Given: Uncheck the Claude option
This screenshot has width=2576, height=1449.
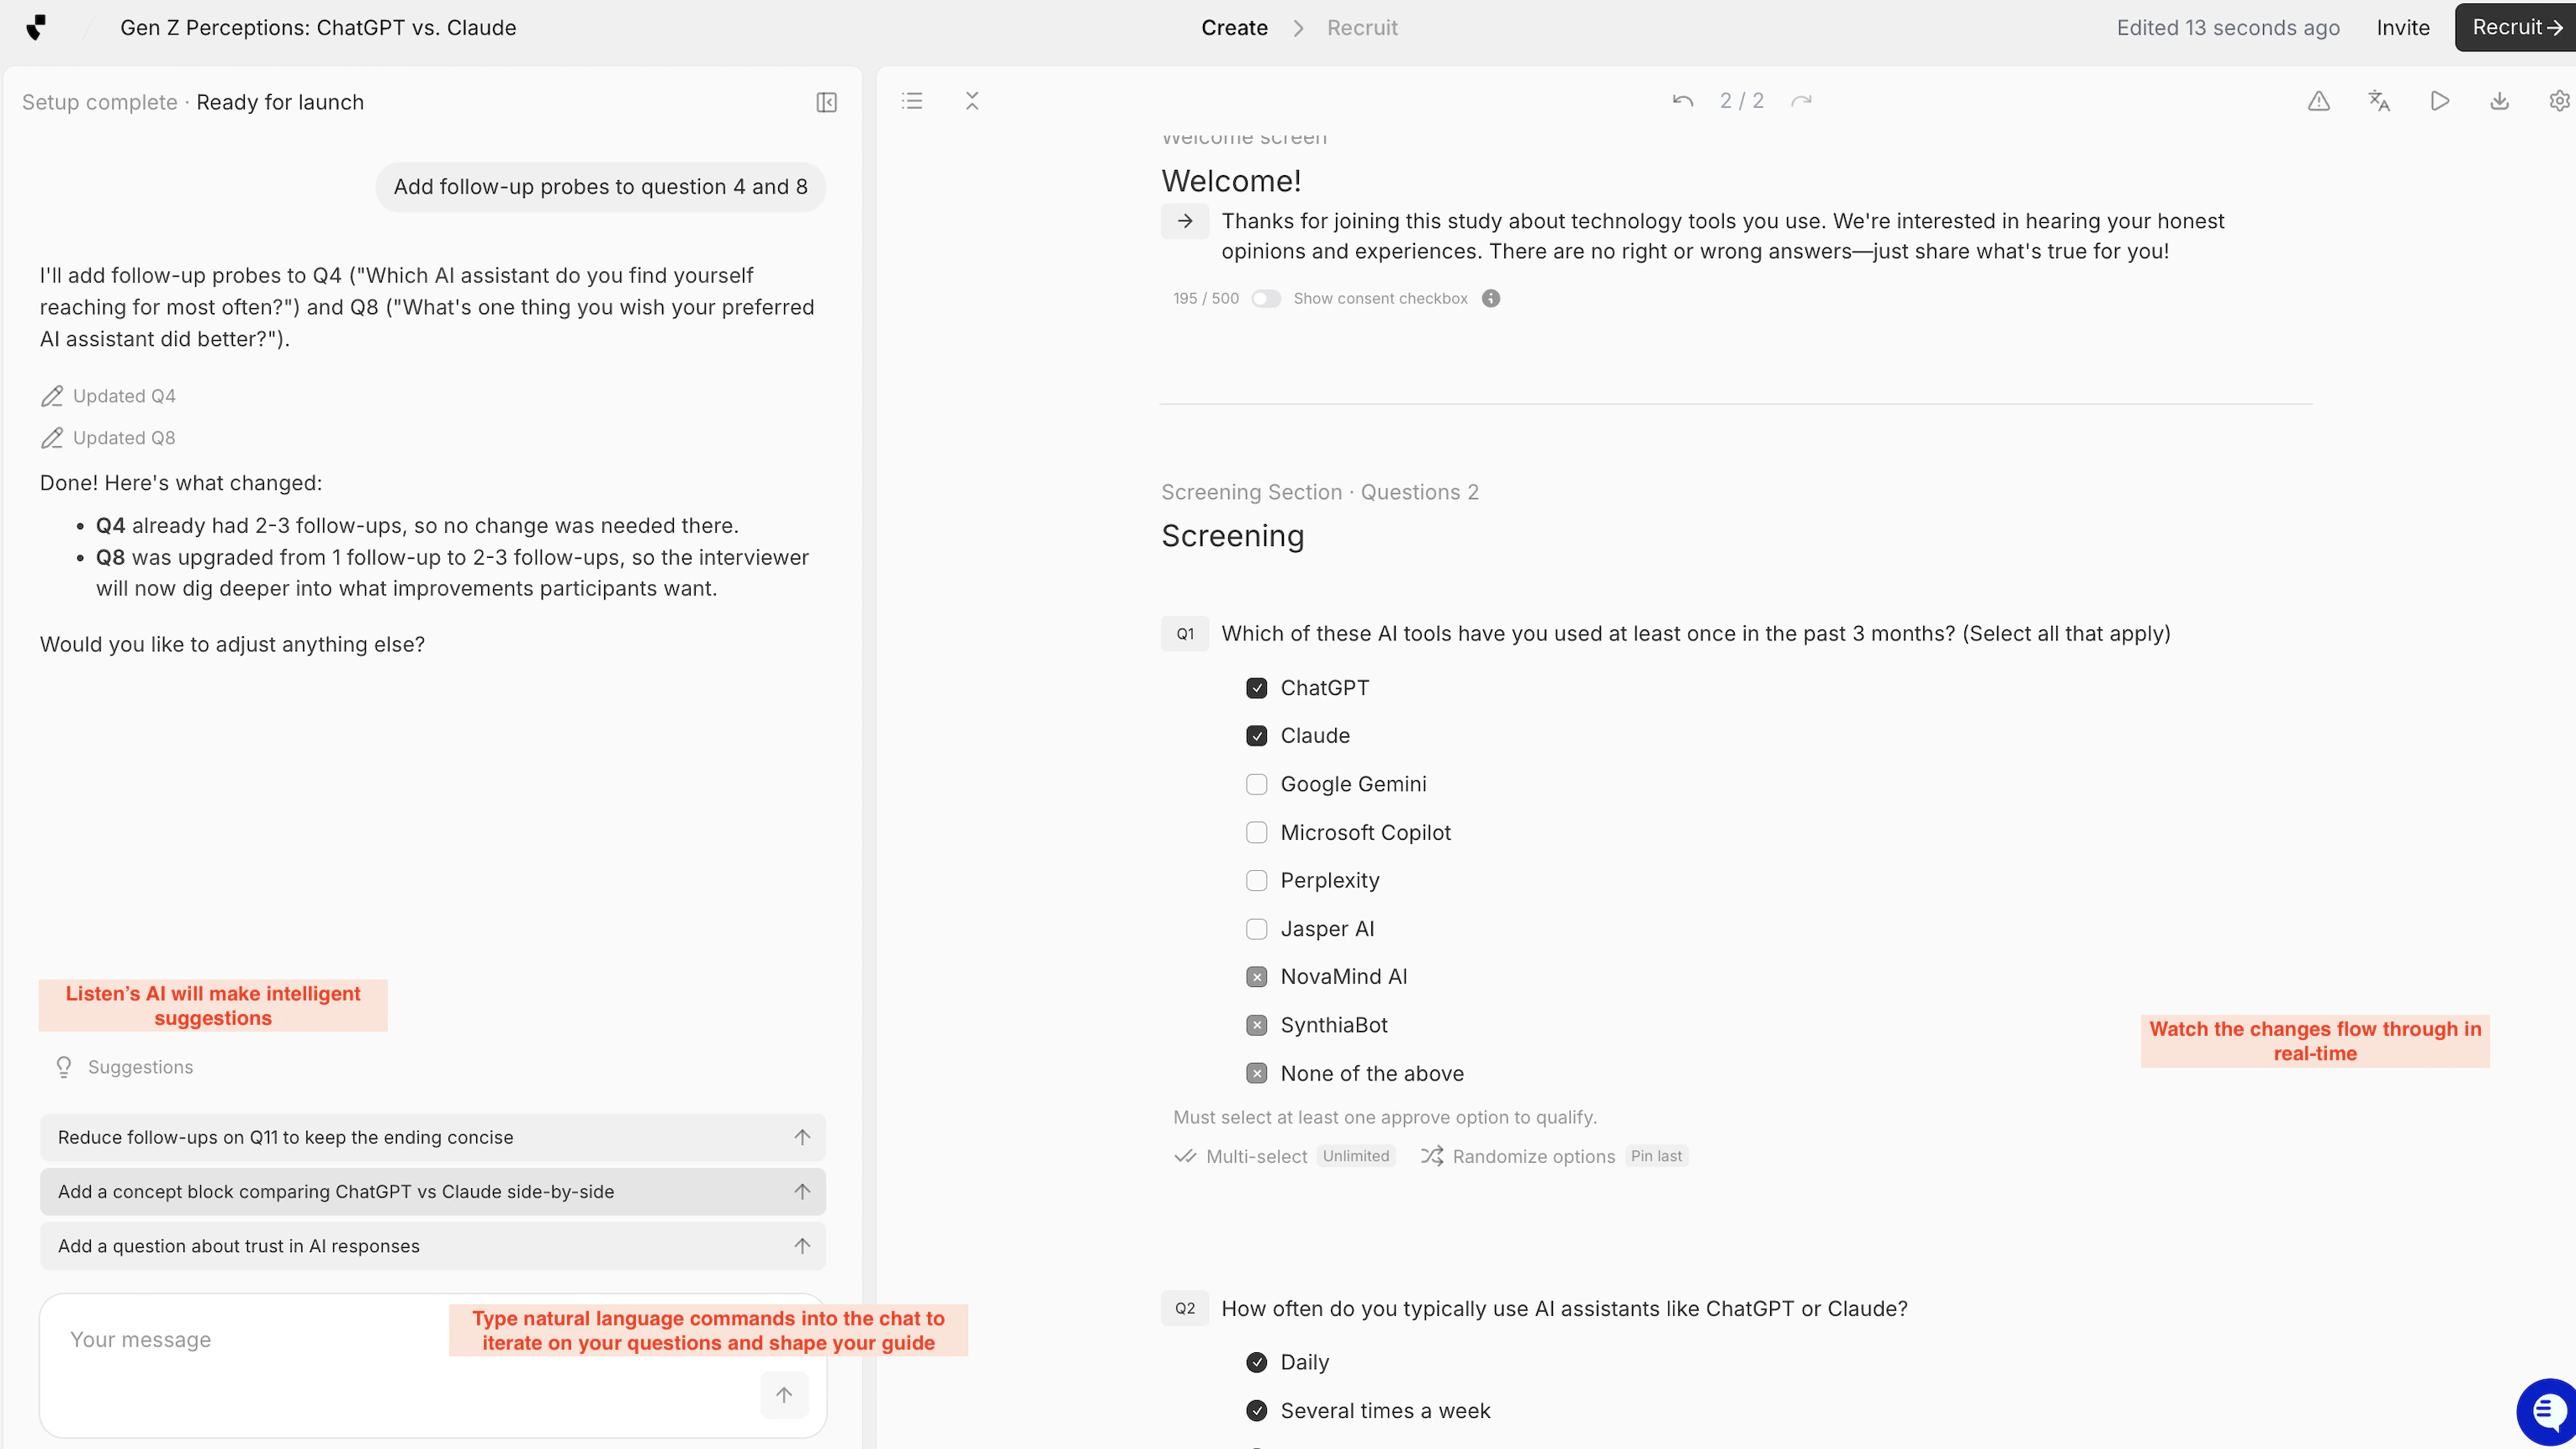Looking at the screenshot, I should tap(1256, 736).
